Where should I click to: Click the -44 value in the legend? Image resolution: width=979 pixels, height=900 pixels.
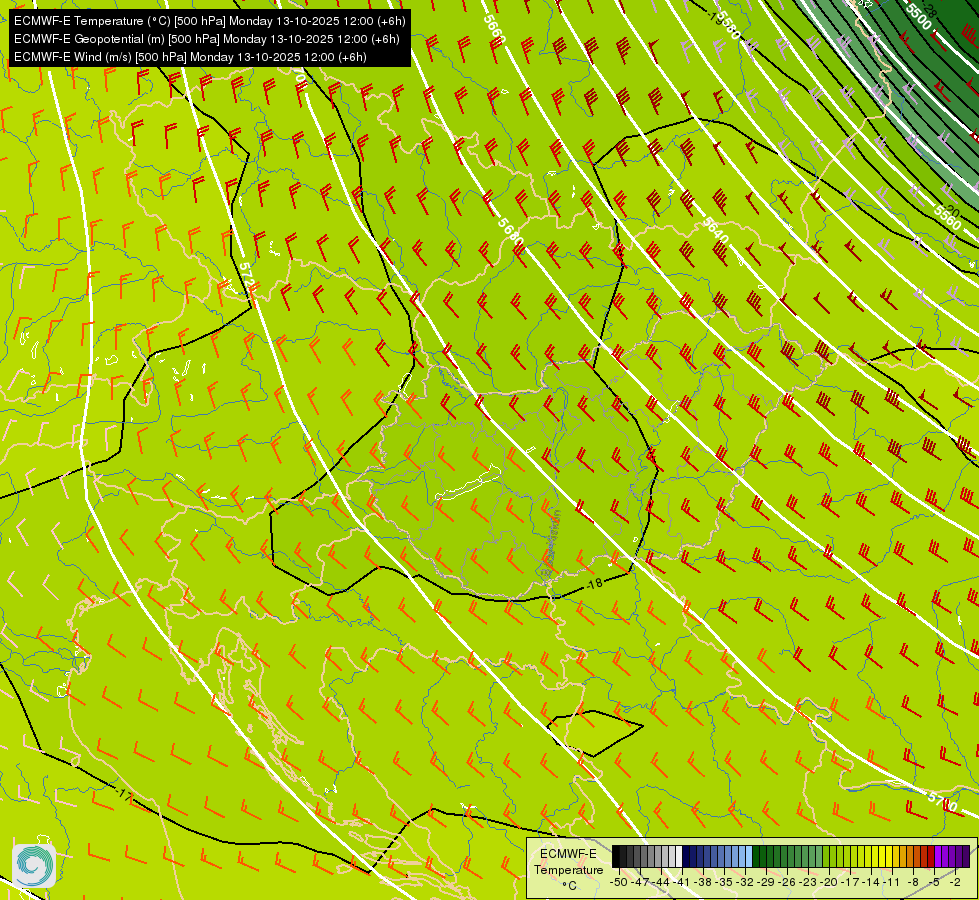(661, 882)
